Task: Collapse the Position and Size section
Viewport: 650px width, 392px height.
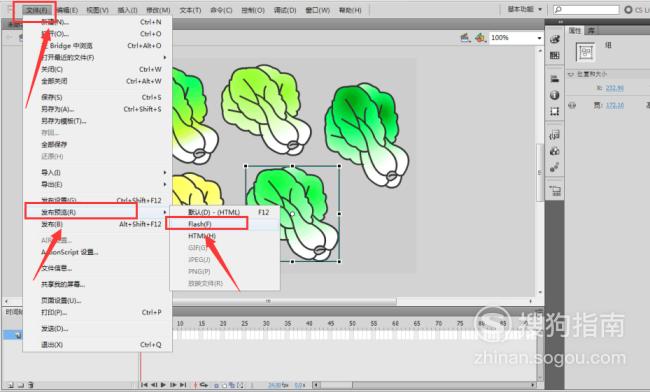Action: click(570, 75)
